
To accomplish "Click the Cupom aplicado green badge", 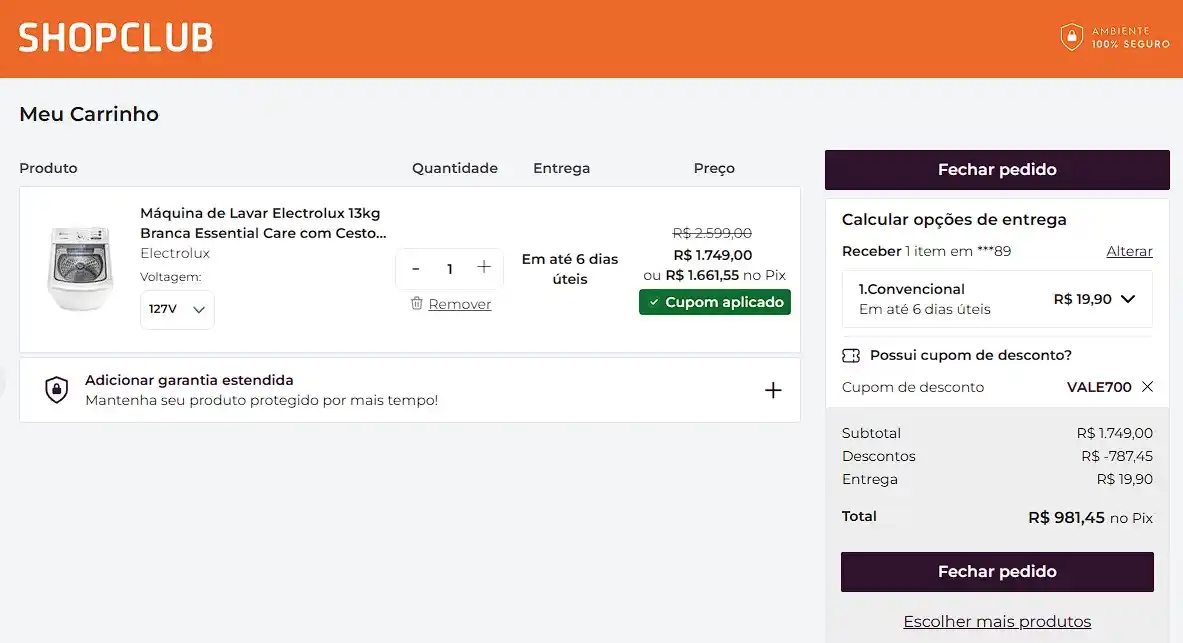I will pos(714,302).
